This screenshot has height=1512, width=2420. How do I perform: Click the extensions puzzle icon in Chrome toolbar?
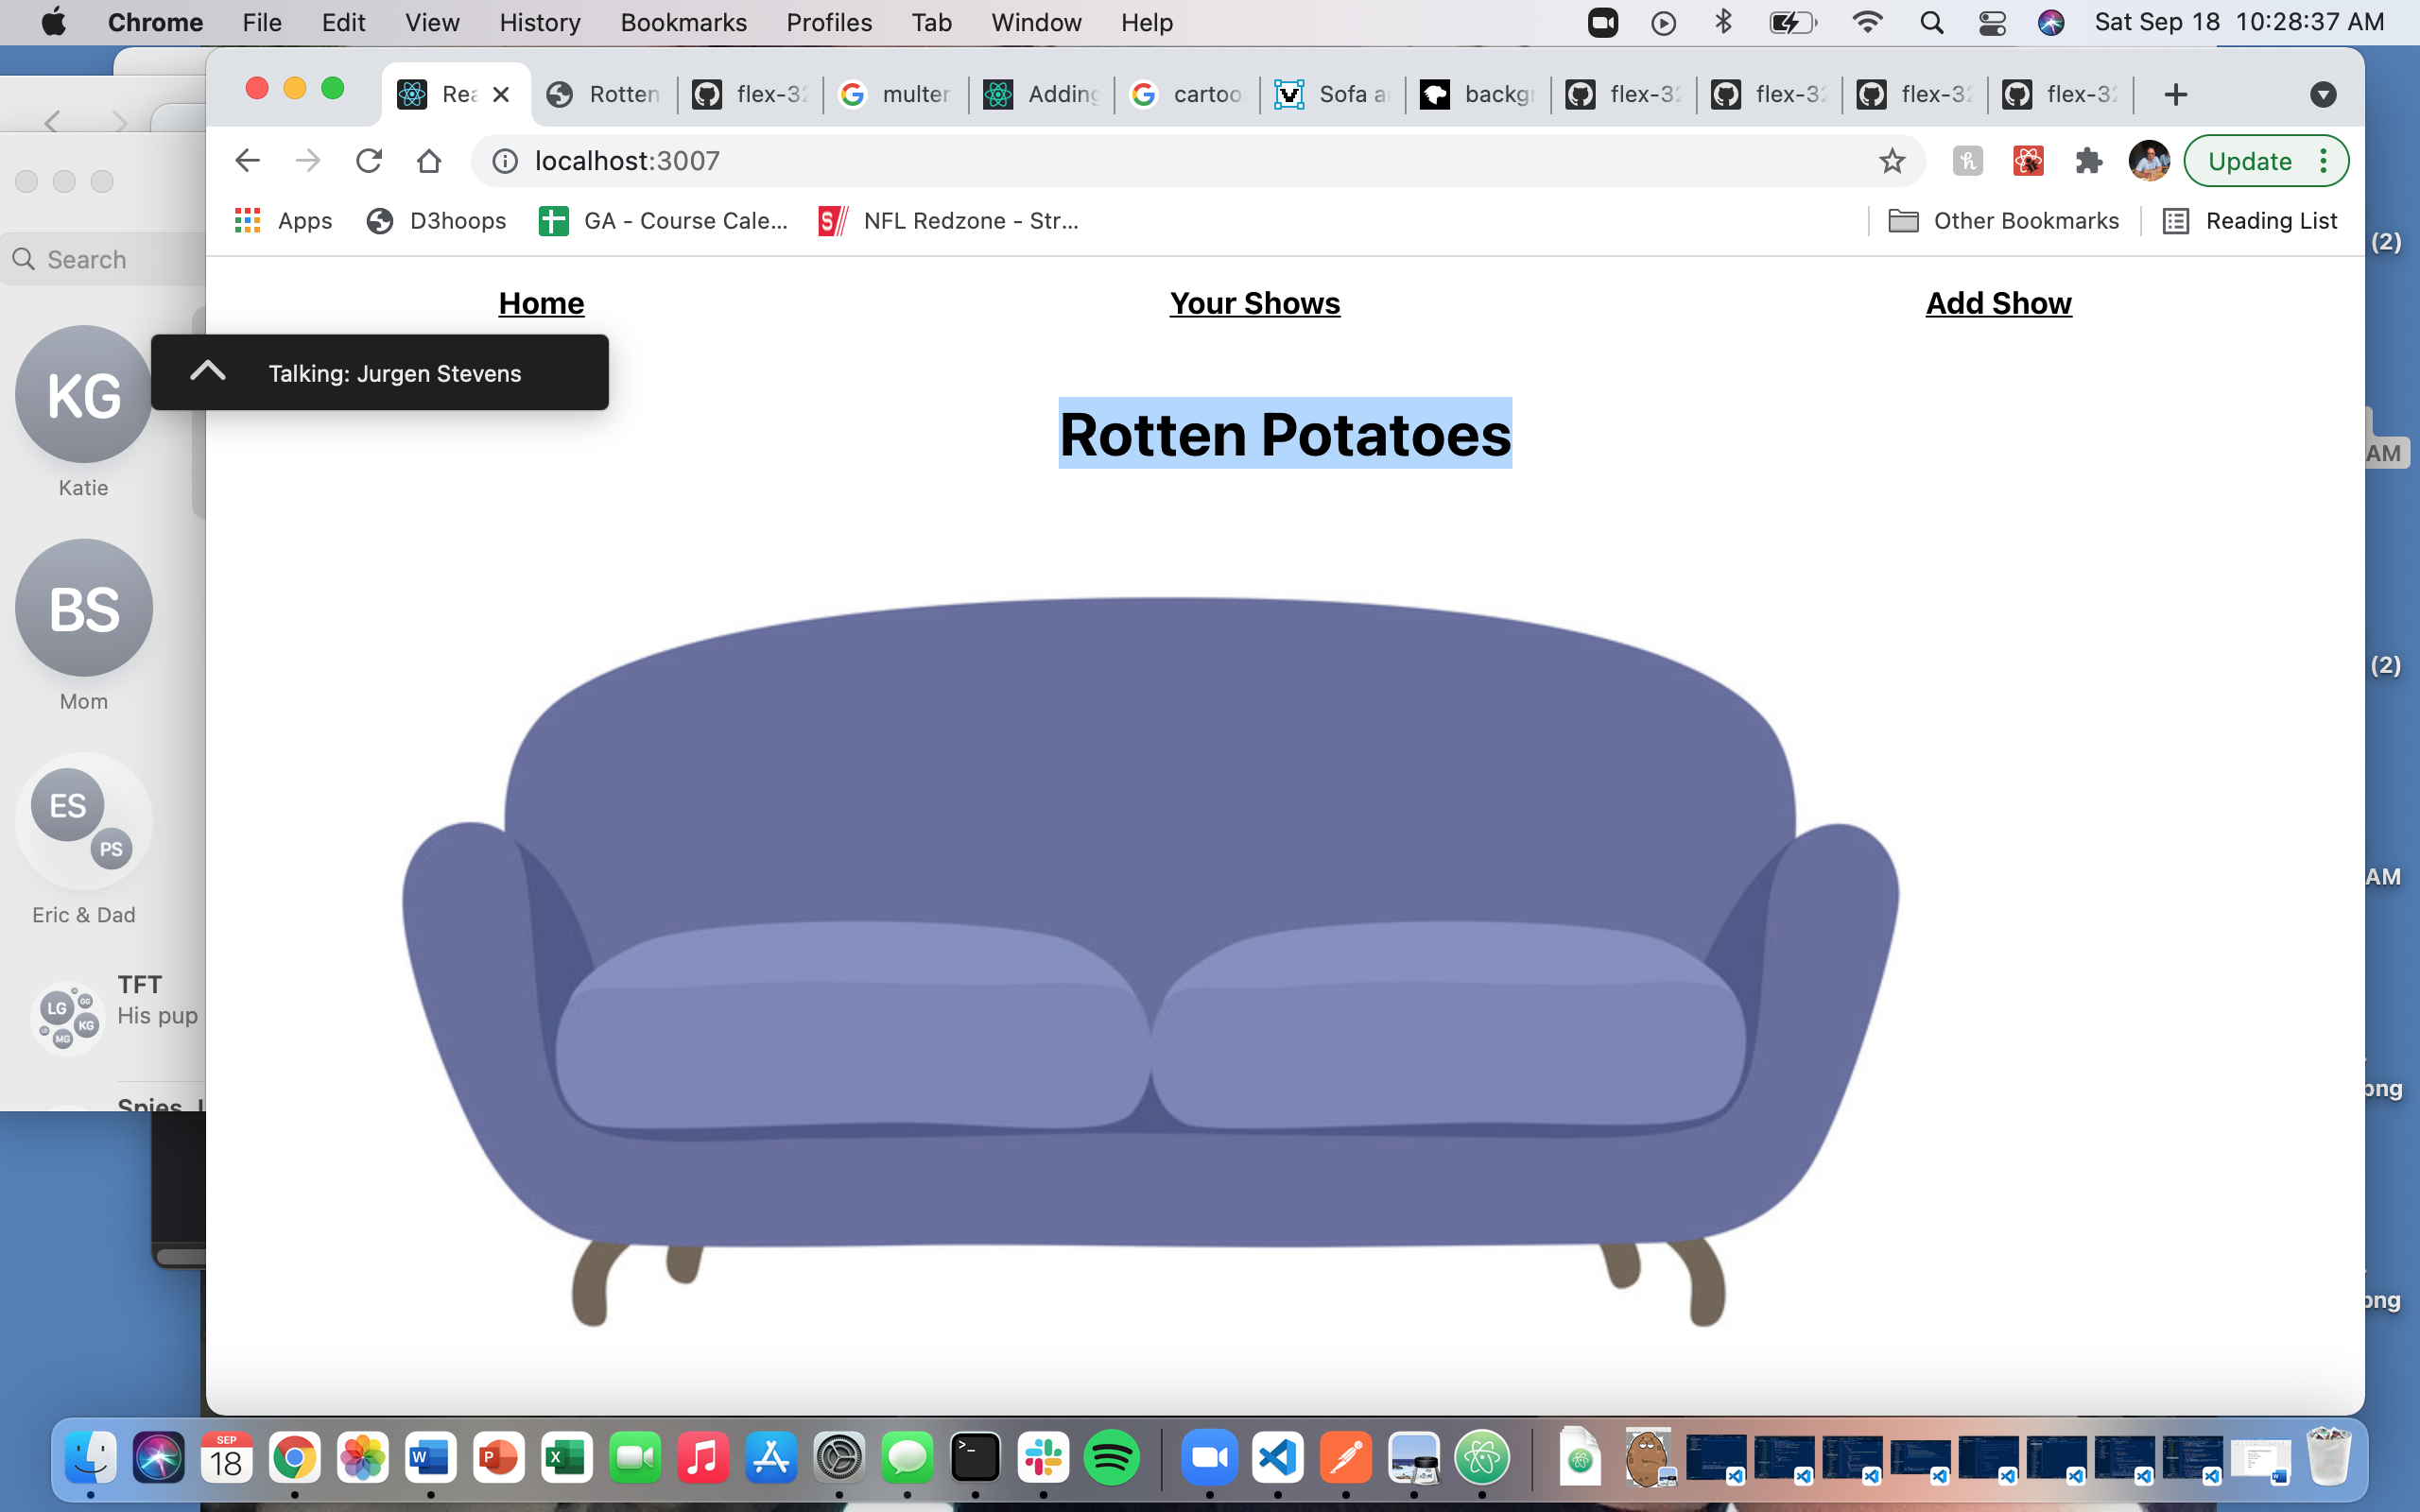pyautogui.click(x=2088, y=160)
